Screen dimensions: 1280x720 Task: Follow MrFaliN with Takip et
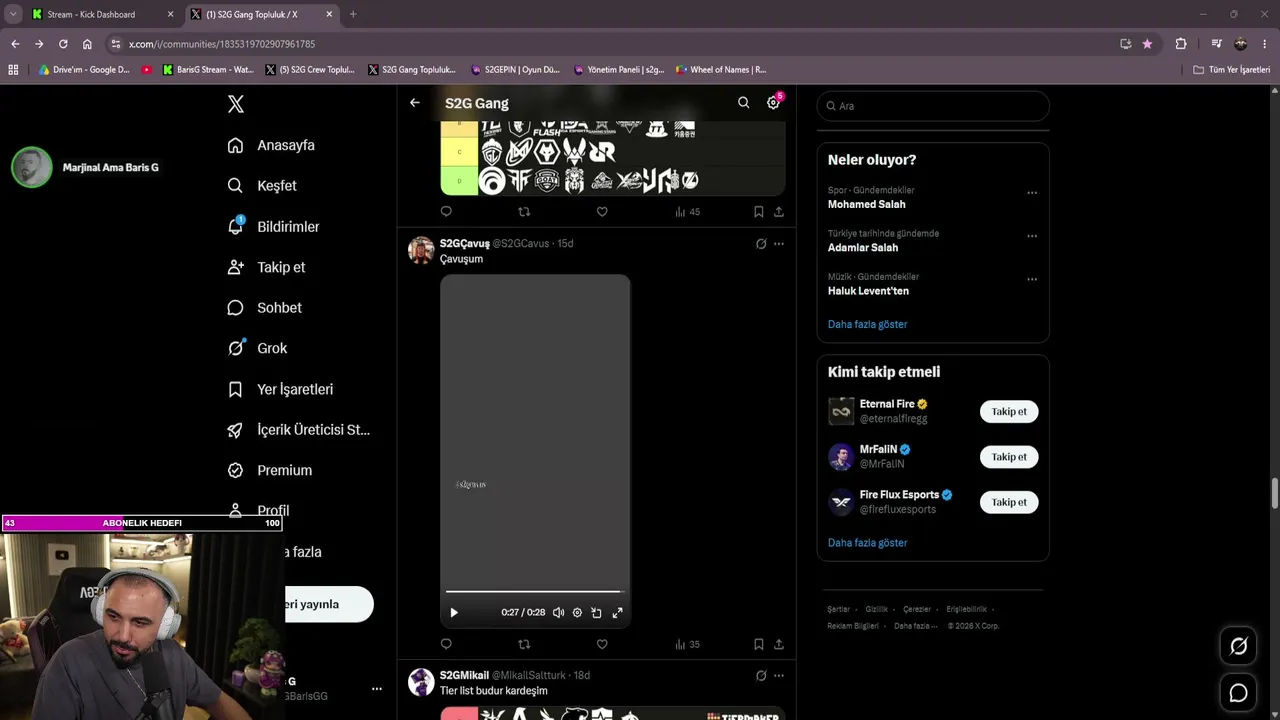[x=1009, y=457]
